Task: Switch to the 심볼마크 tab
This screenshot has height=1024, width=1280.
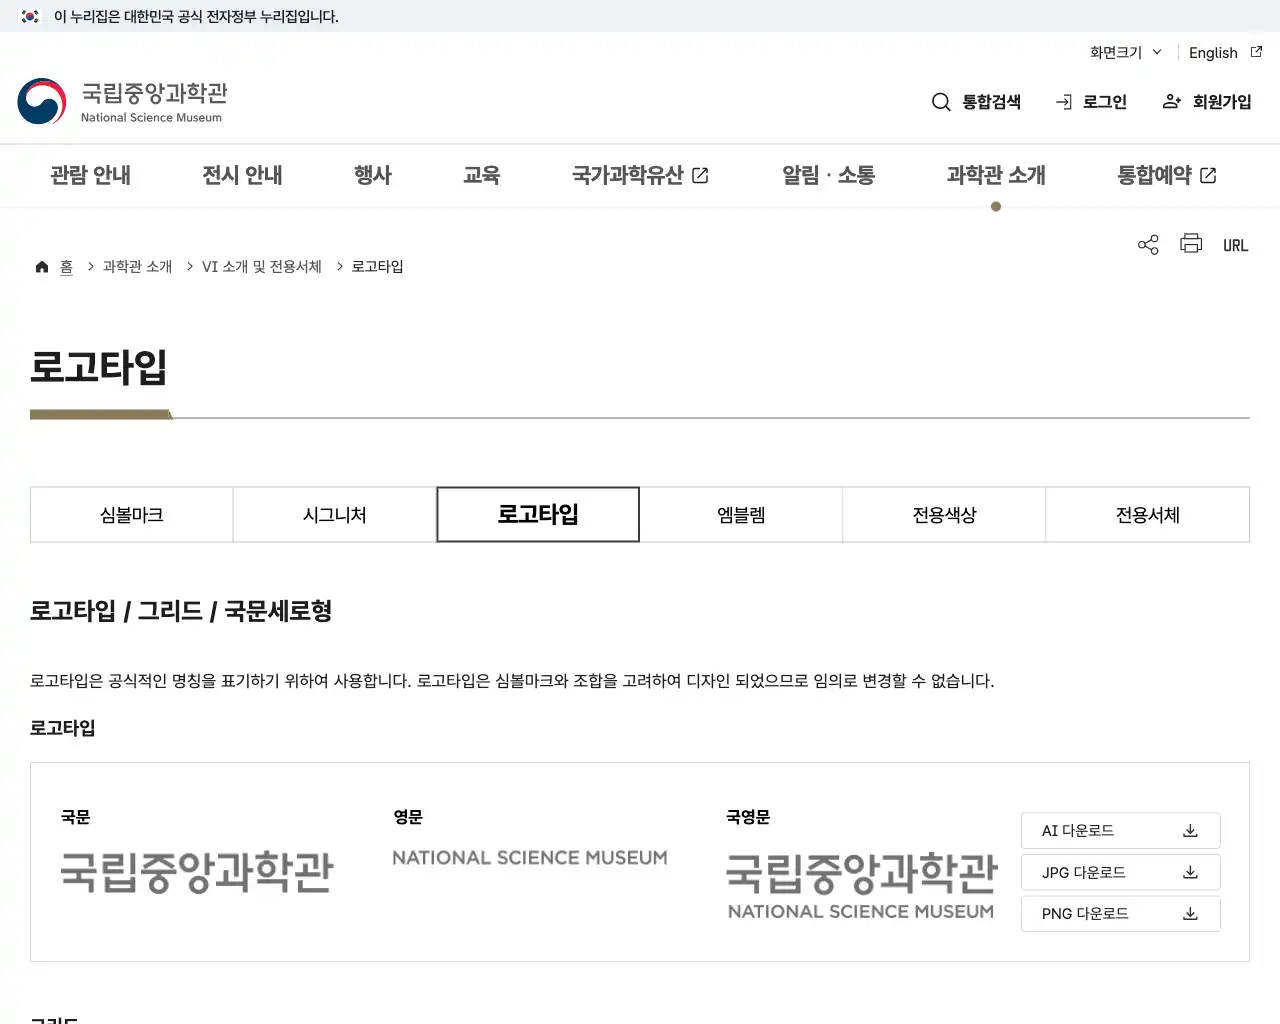Action: [131, 514]
